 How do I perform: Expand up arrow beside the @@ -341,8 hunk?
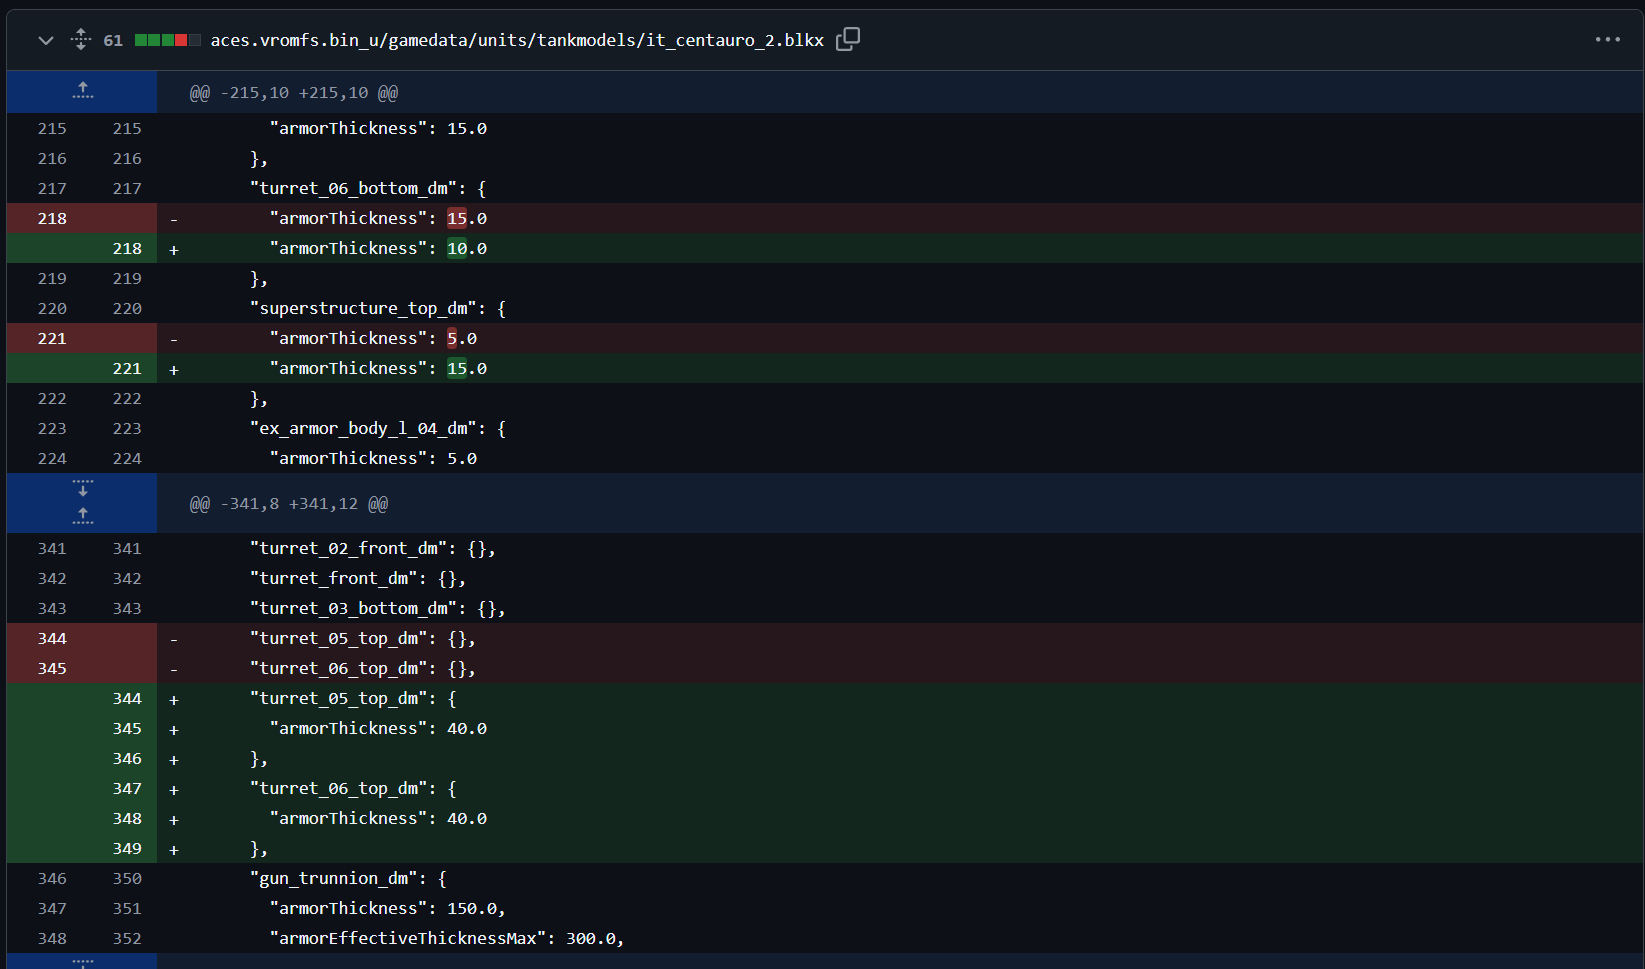tap(82, 516)
